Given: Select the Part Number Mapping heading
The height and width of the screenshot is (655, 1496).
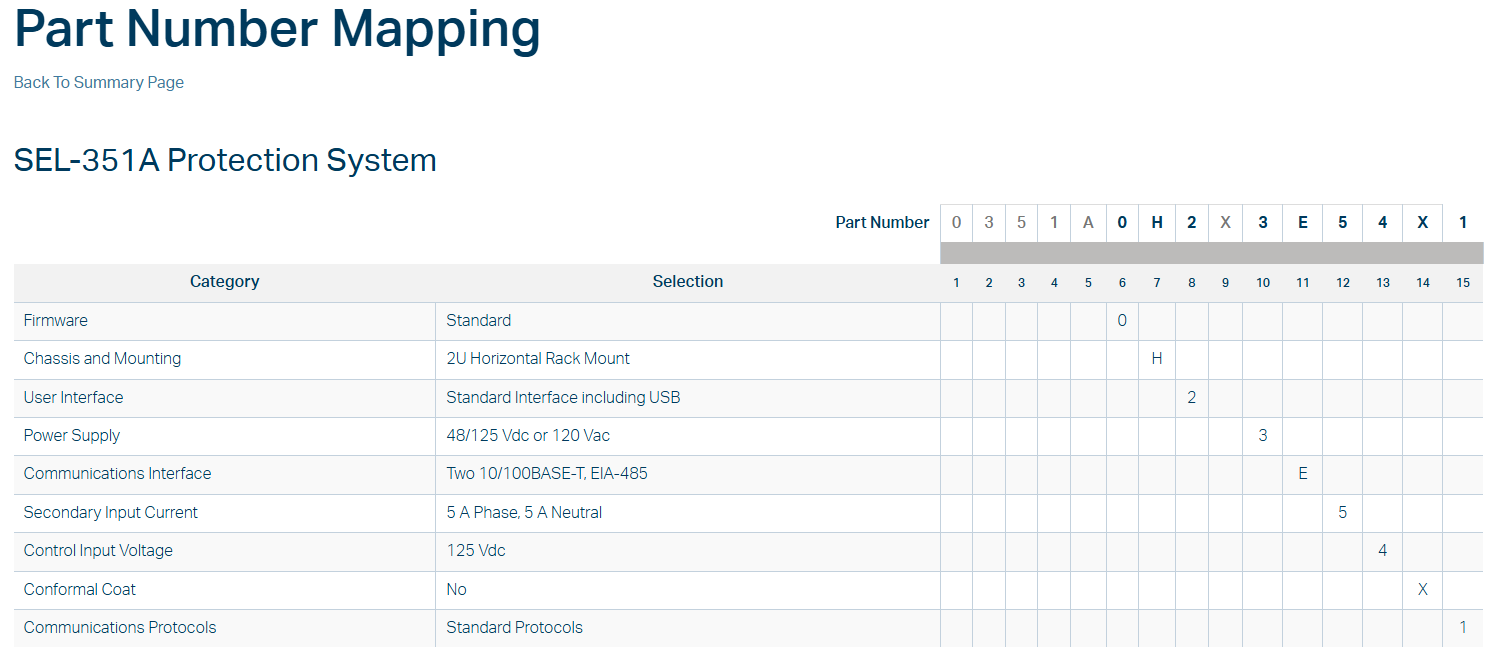Looking at the screenshot, I should (277, 28).
